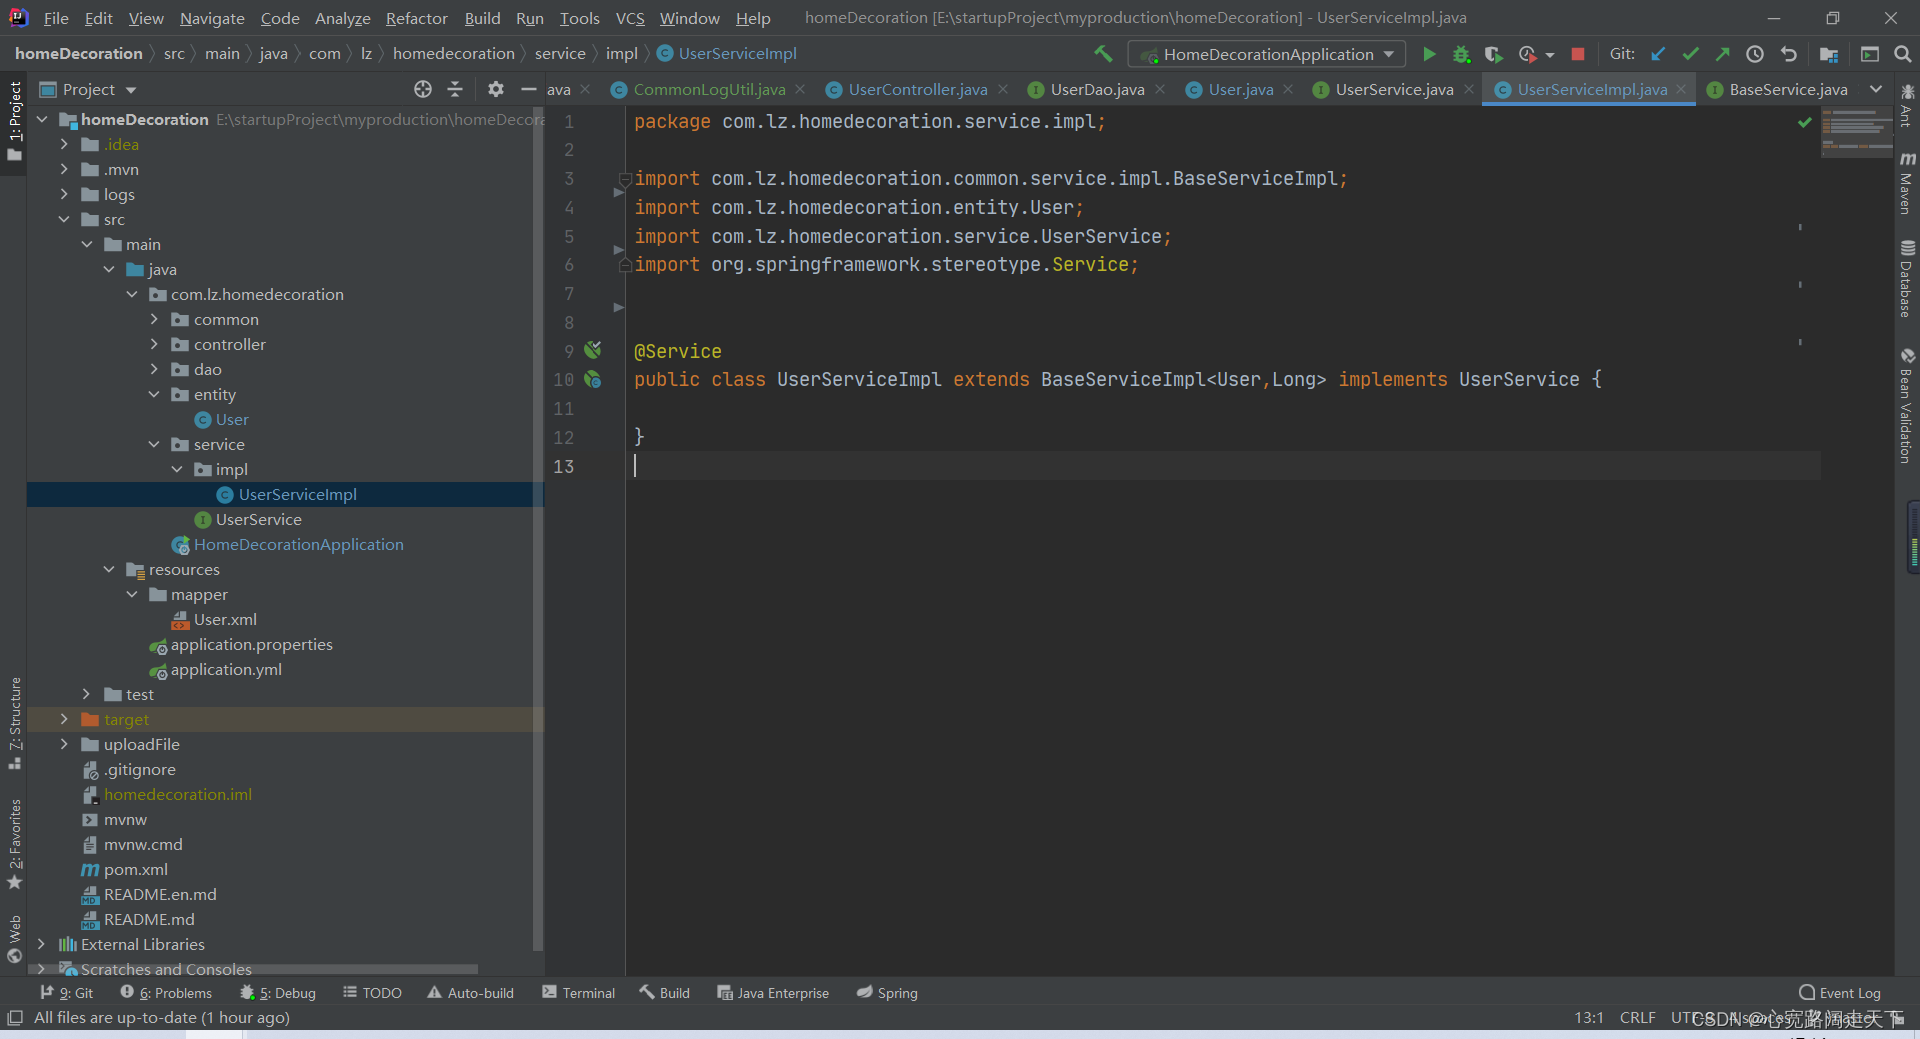Screen dimensions: 1920x1039
Task: Click CRLF line separator in status bar
Action: pos(1637,1018)
